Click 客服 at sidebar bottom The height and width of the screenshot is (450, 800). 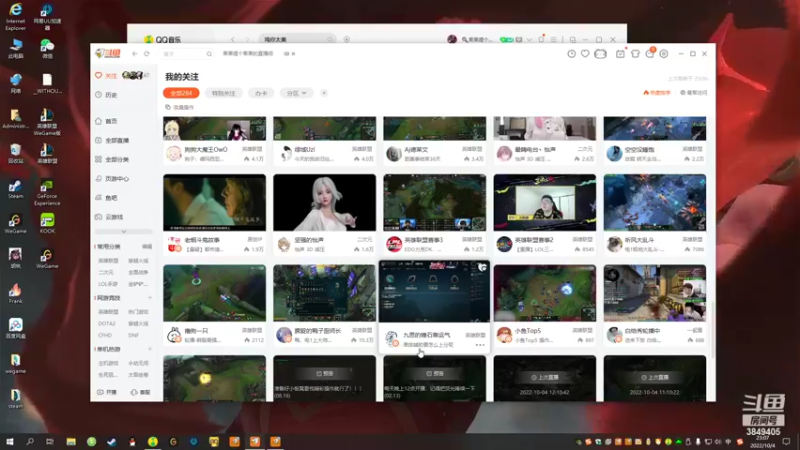(x=140, y=392)
